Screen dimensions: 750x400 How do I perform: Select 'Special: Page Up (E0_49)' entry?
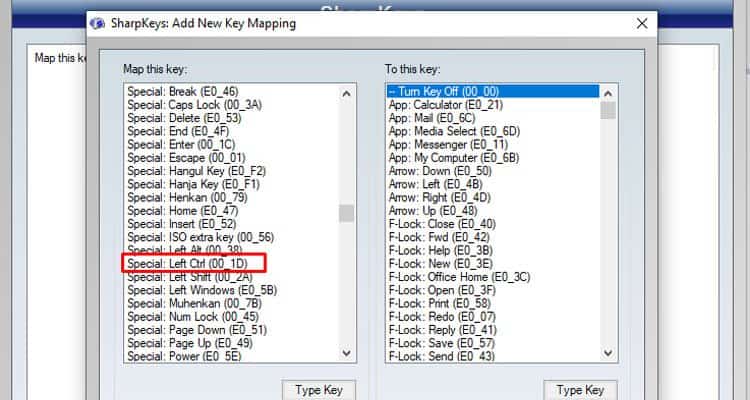(x=190, y=343)
